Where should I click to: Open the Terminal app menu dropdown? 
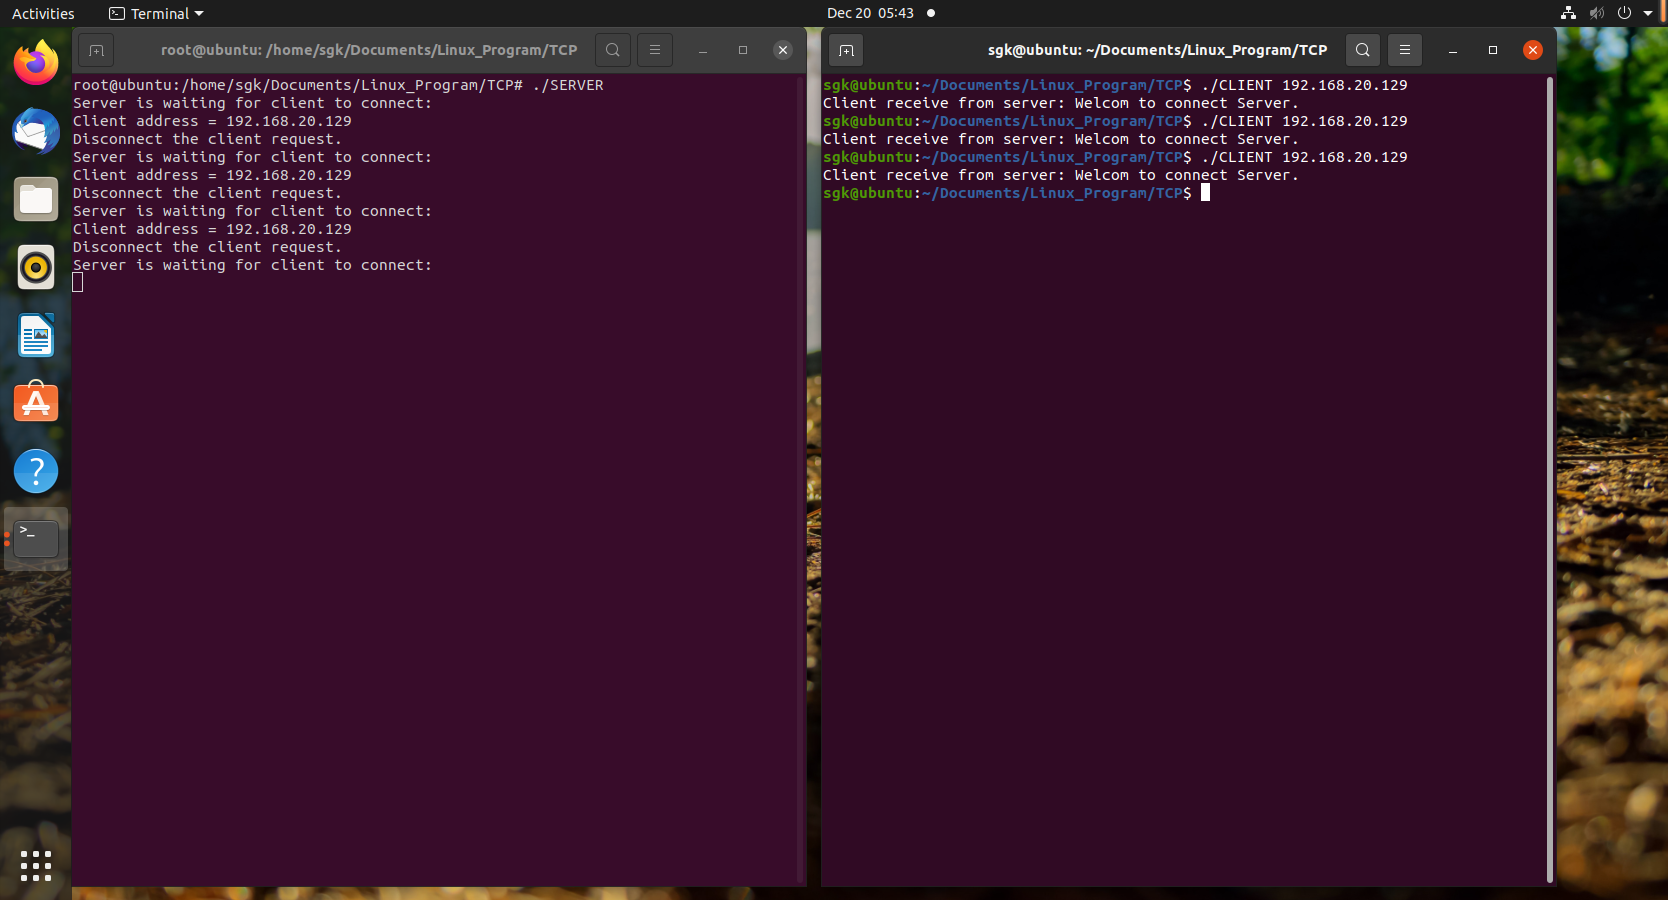coord(156,14)
